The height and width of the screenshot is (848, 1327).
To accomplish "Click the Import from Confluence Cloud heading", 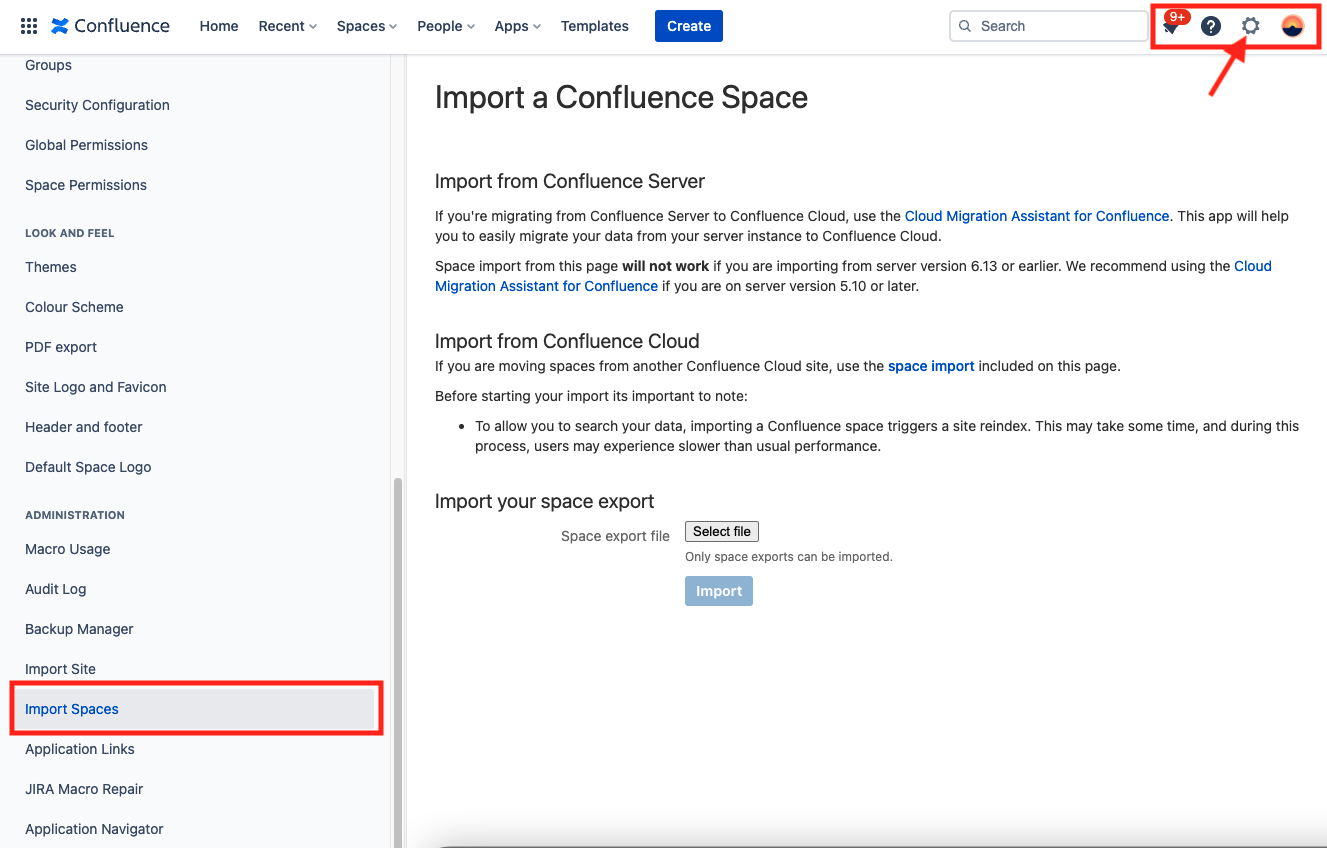I will click(567, 341).
